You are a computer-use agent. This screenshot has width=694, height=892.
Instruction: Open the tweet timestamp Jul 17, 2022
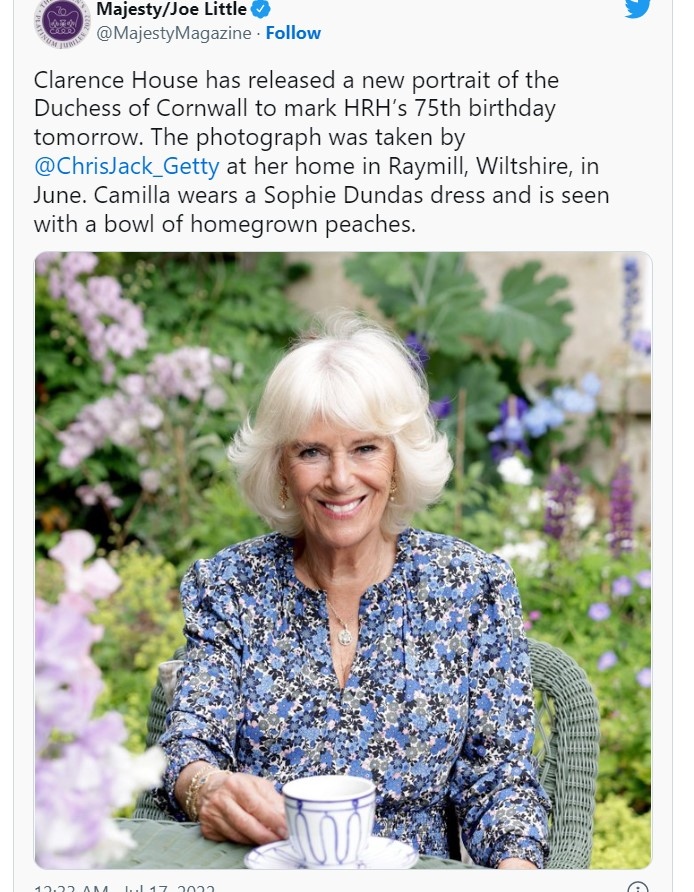coord(125,888)
